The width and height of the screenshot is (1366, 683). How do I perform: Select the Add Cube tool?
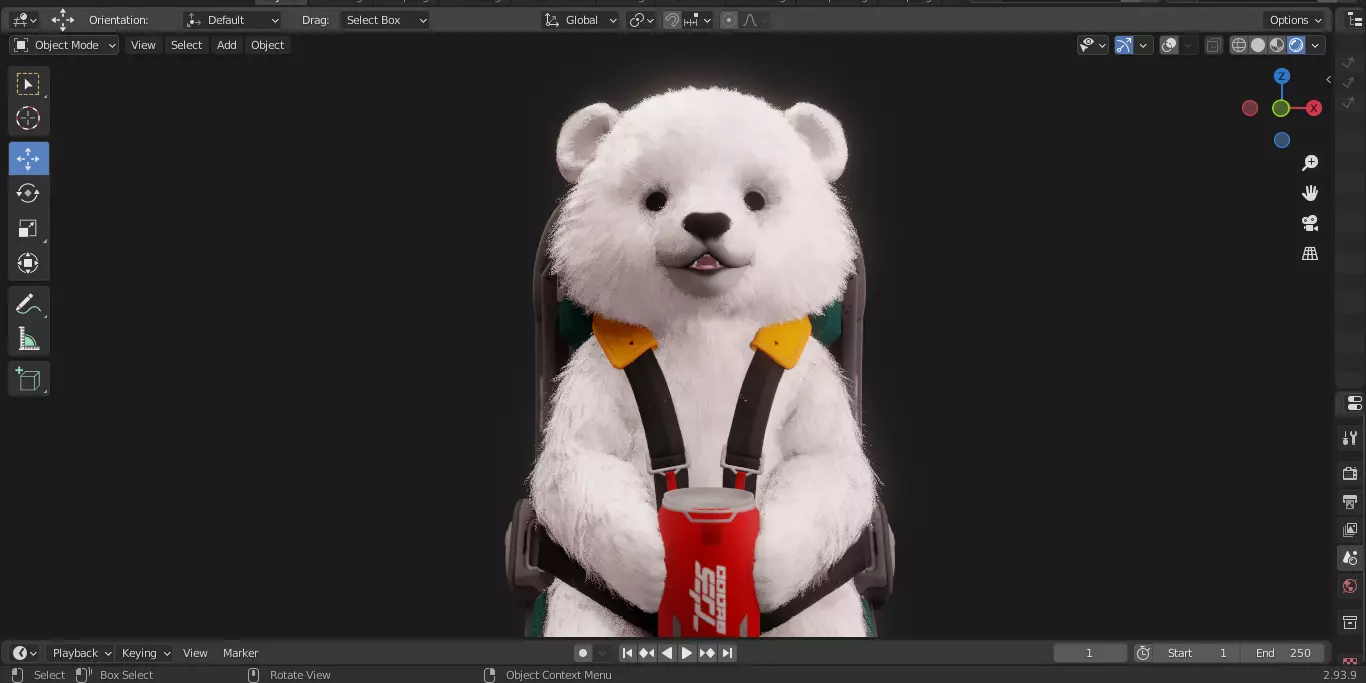(28, 379)
